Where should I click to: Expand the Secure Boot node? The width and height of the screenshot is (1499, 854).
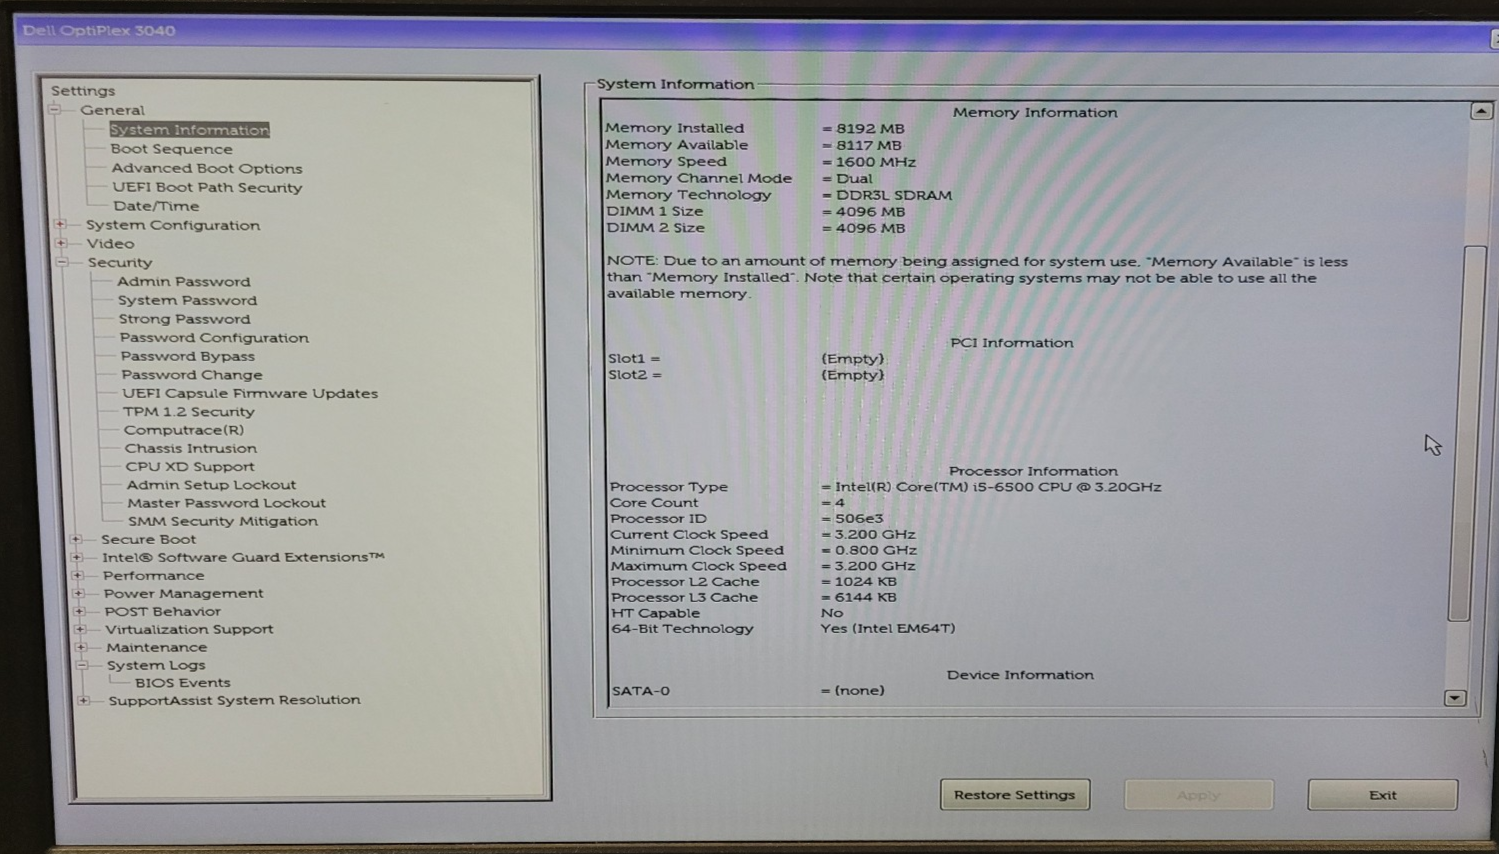(76, 539)
